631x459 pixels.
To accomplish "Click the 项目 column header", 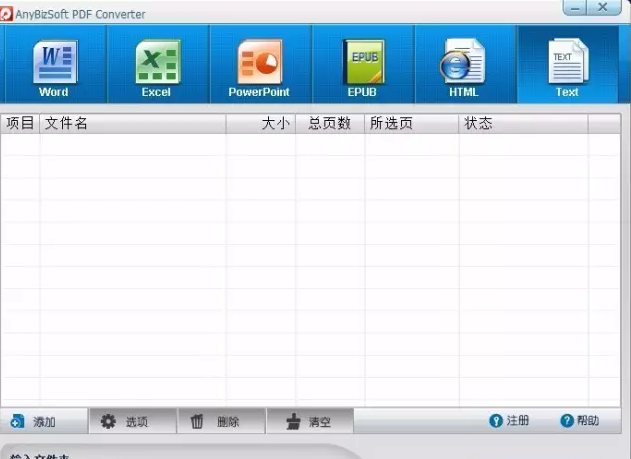I will 20,123.
